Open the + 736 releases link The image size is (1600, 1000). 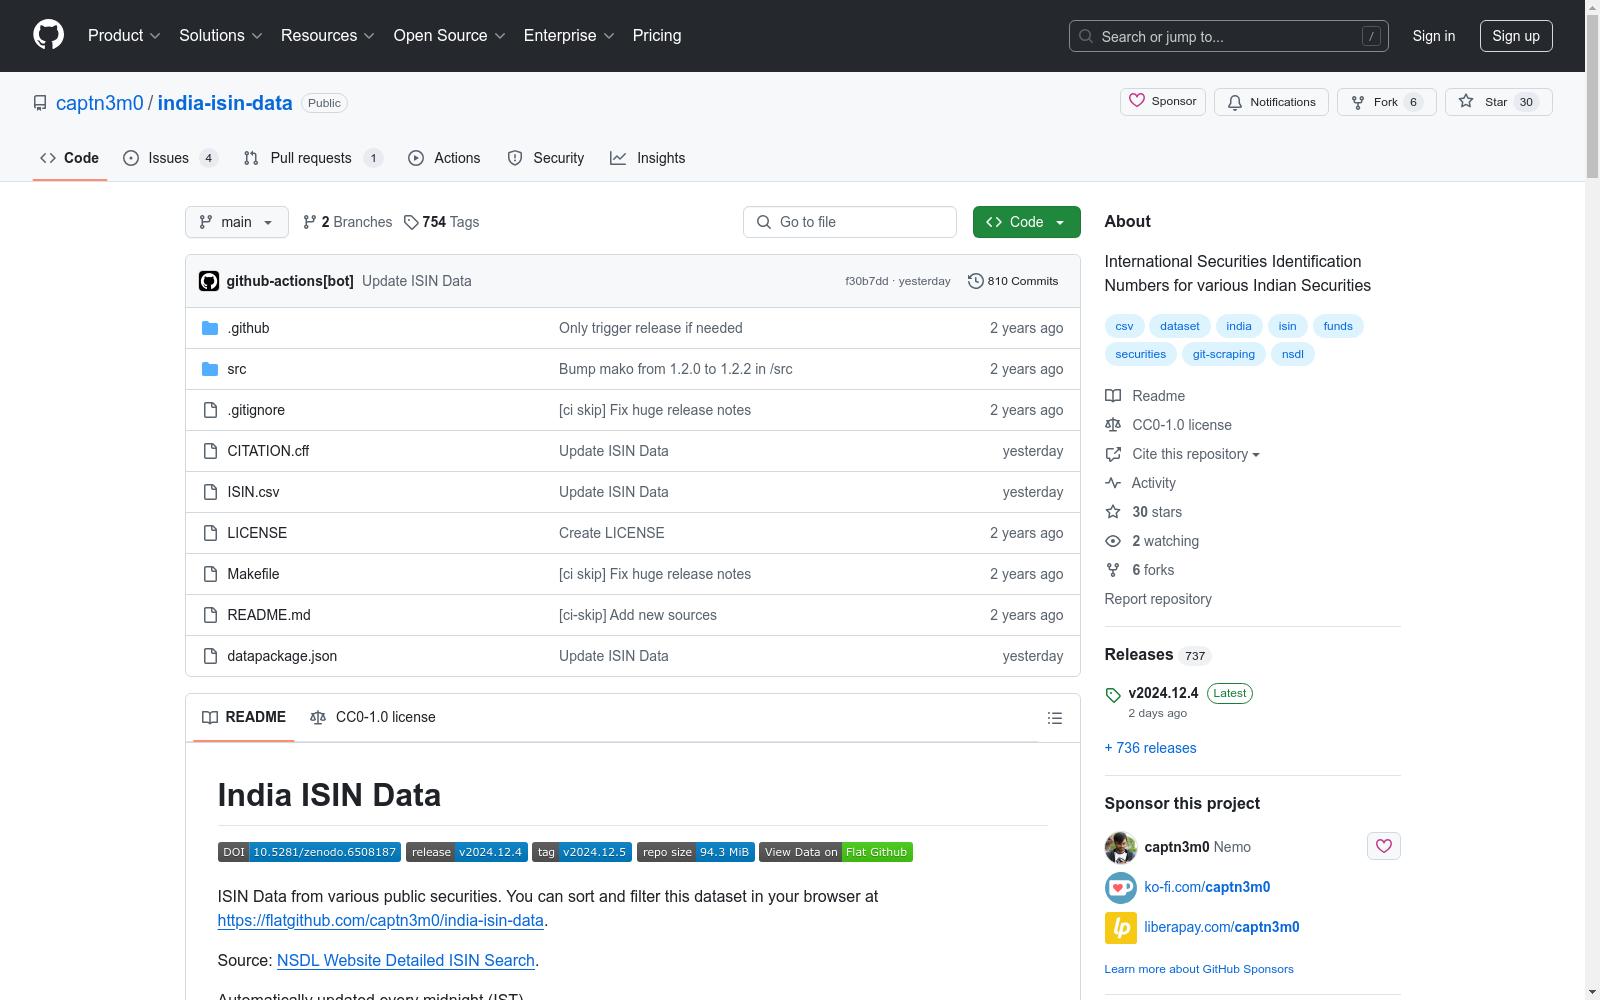click(x=1150, y=748)
